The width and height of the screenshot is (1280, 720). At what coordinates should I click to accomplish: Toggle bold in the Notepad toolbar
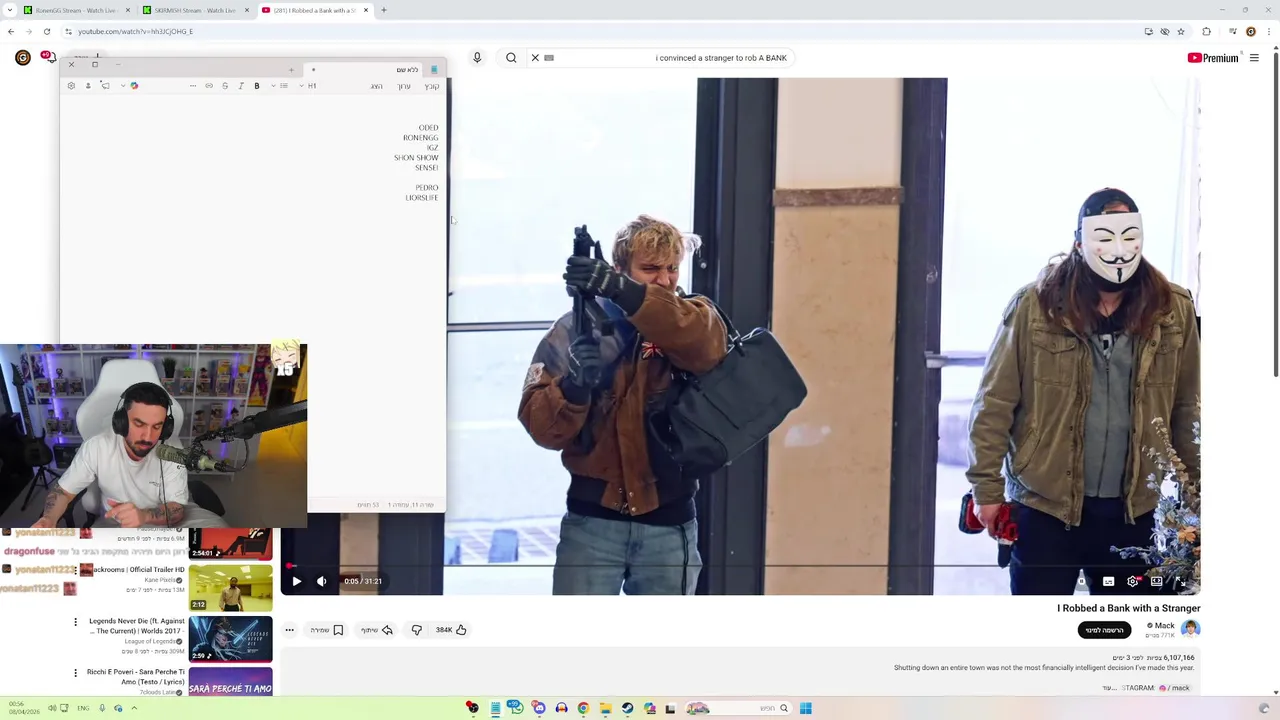coord(257,86)
